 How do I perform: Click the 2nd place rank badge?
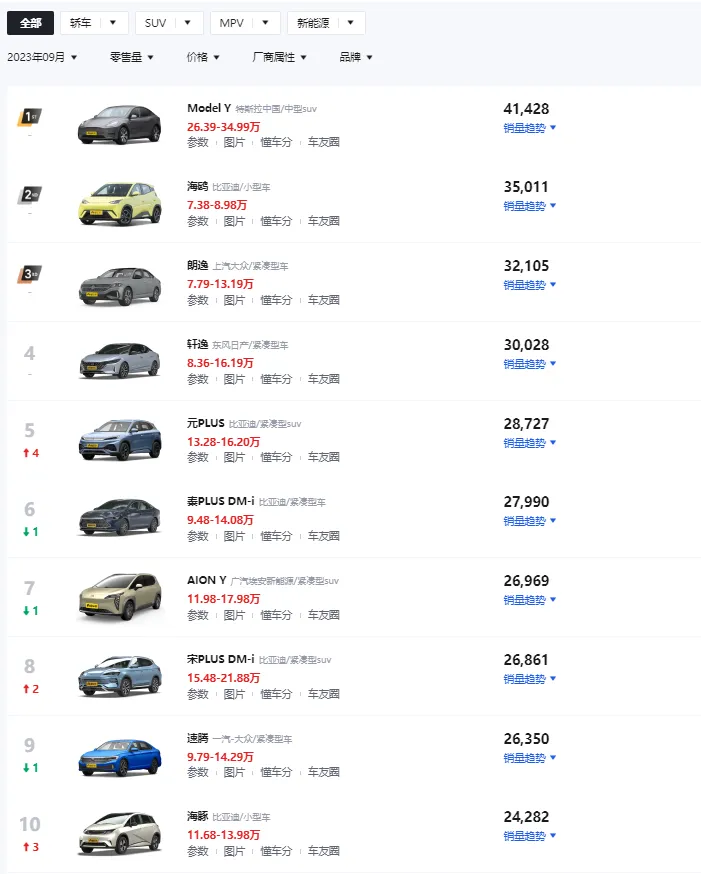(x=30, y=195)
